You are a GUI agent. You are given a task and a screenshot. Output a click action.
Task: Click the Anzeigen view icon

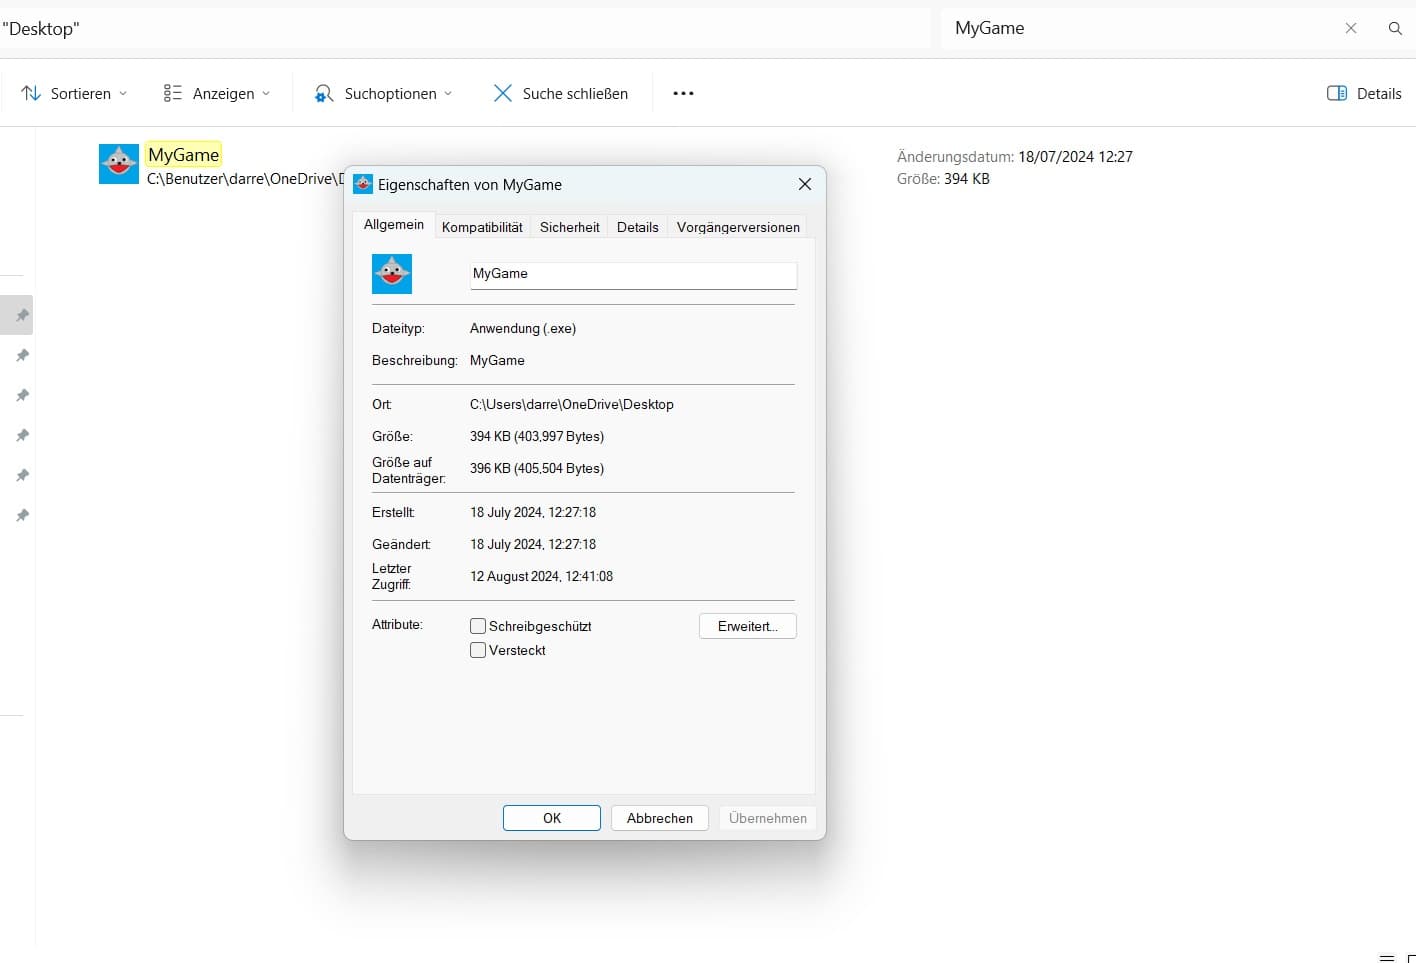coord(172,93)
